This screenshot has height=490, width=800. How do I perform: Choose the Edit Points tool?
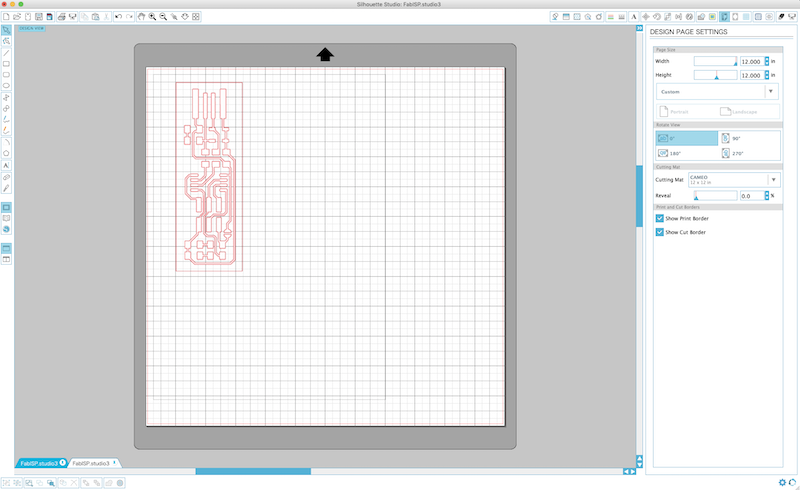tap(6, 41)
